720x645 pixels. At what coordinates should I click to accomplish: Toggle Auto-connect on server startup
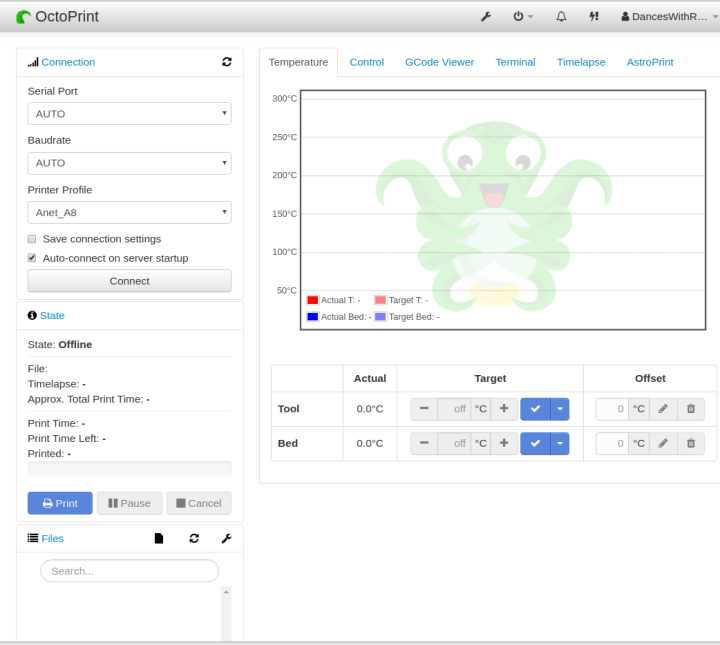32,258
